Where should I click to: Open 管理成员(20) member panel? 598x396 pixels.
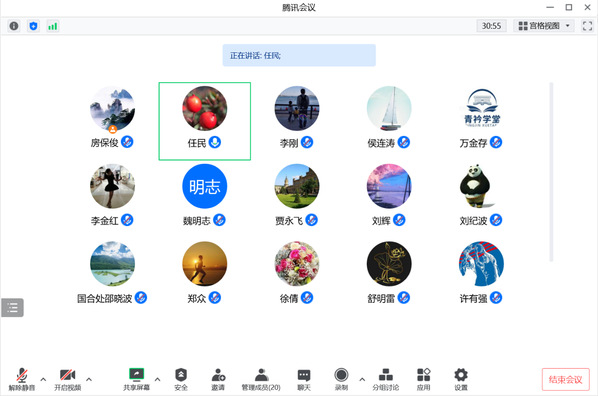[261, 379]
